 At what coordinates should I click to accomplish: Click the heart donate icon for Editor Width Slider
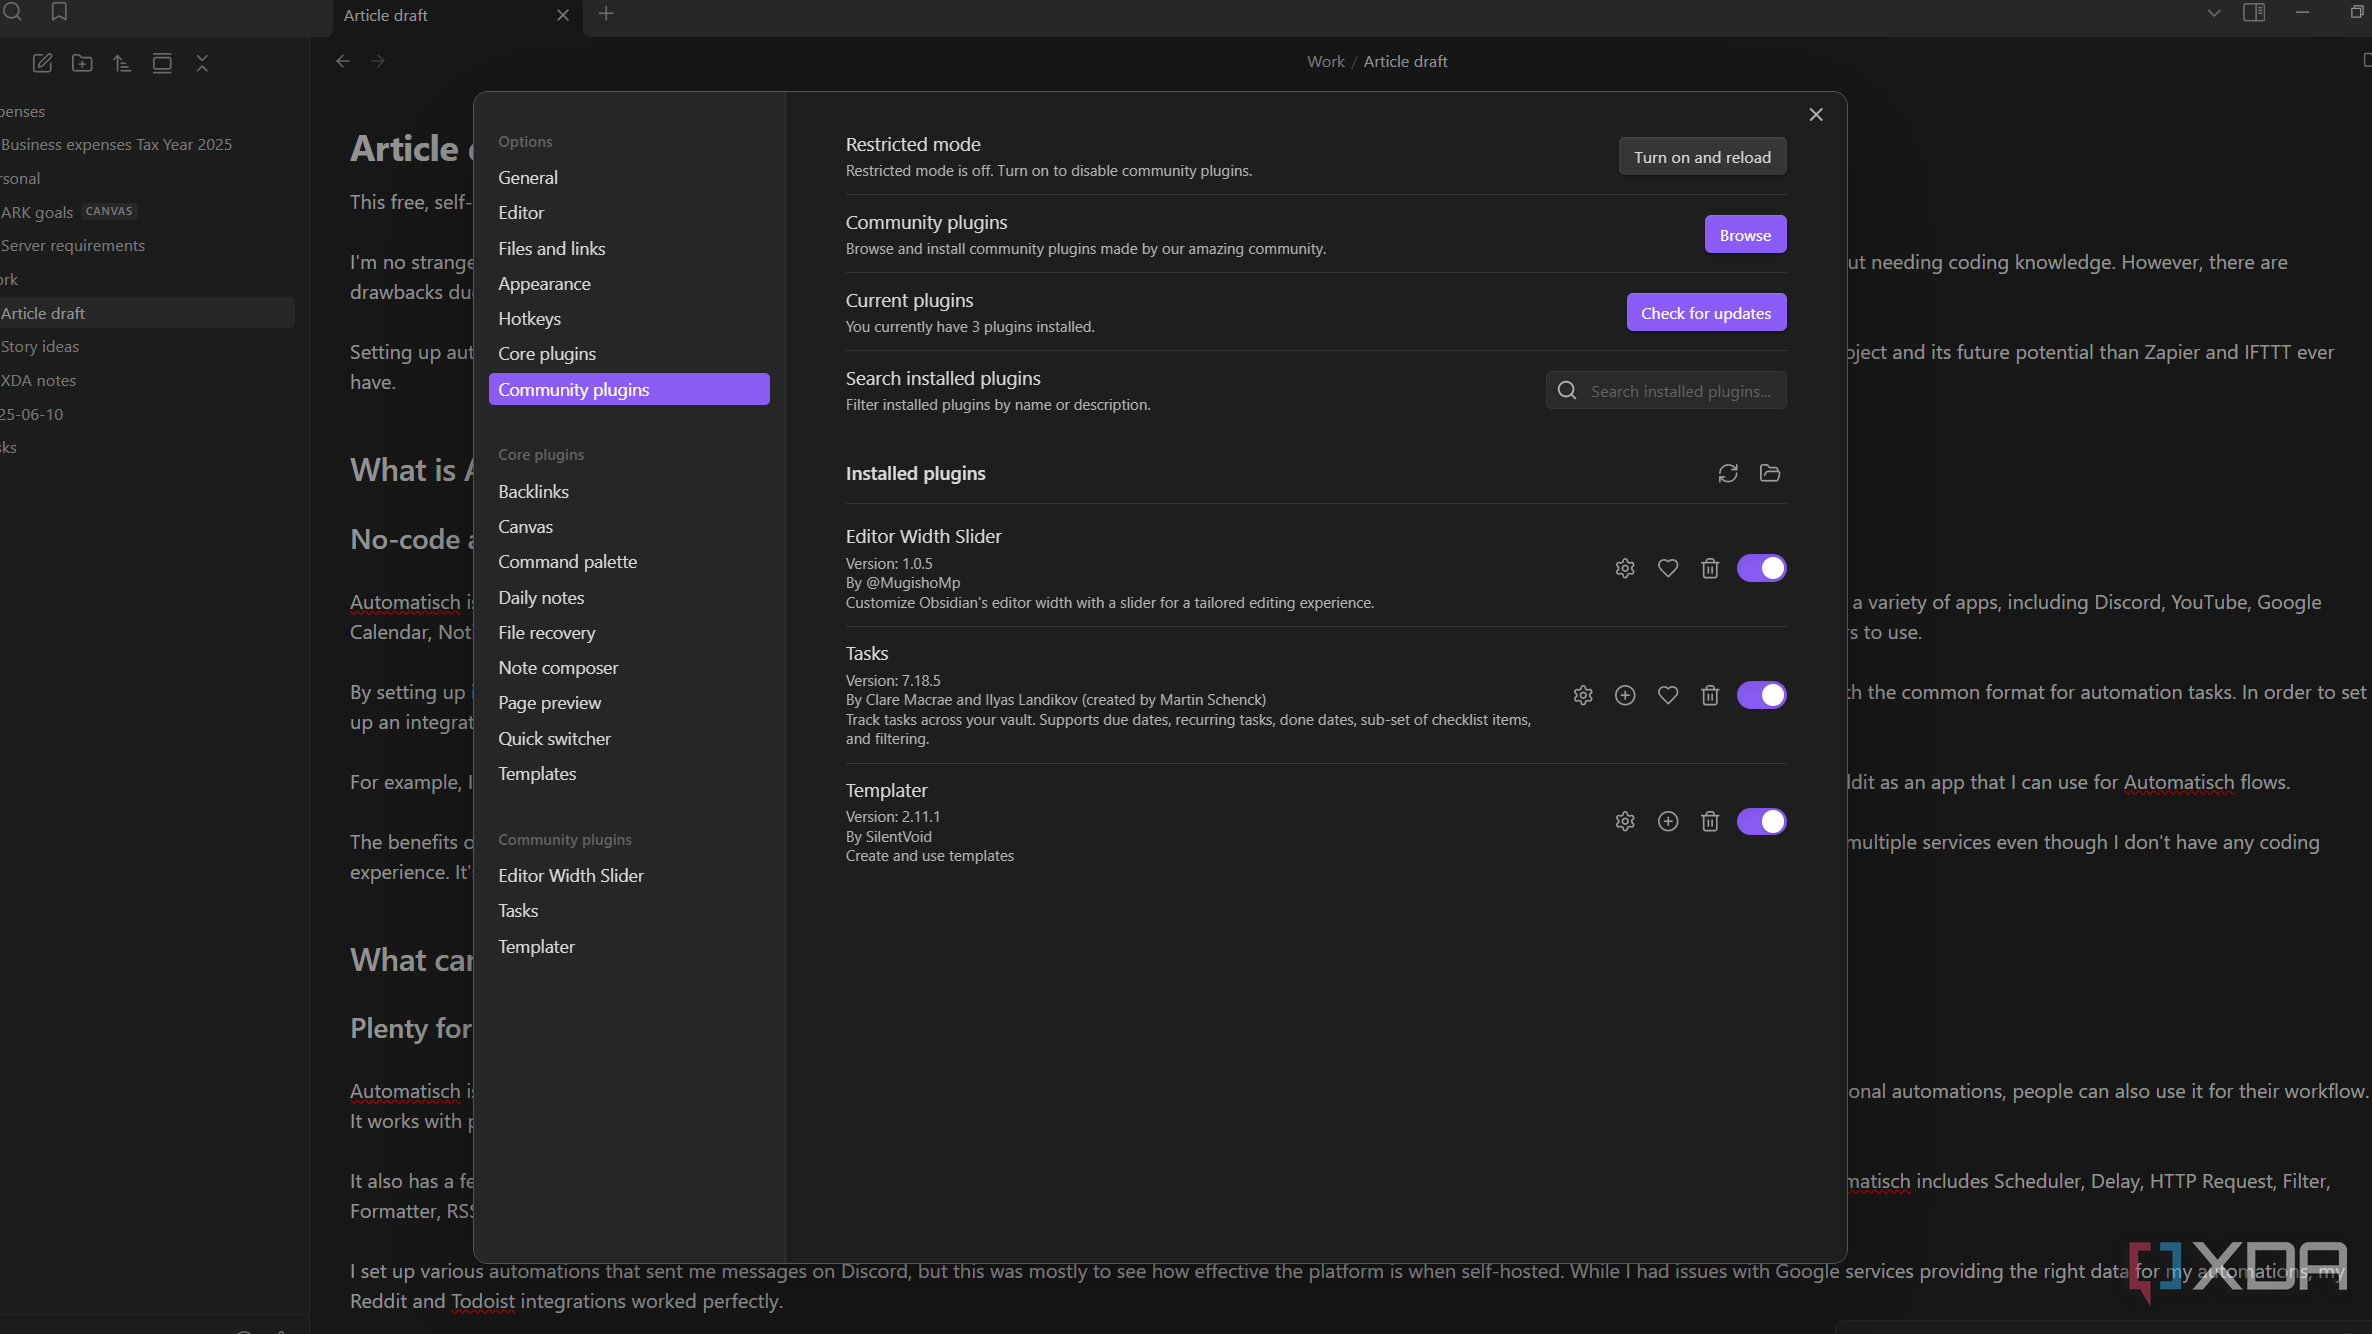tap(1668, 568)
